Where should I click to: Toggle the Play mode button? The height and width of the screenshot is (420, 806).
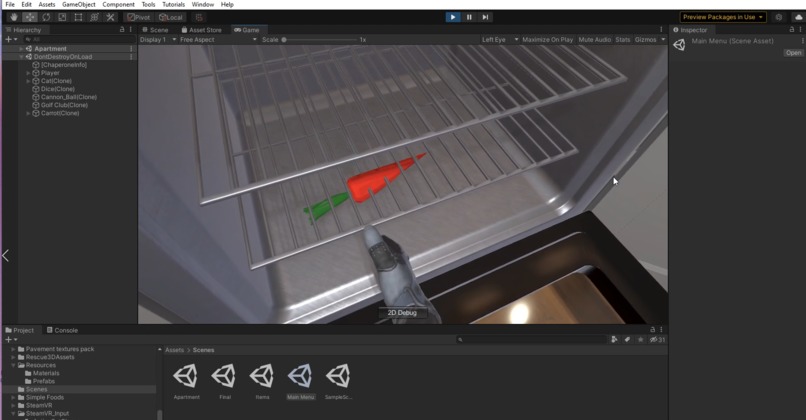tap(453, 17)
